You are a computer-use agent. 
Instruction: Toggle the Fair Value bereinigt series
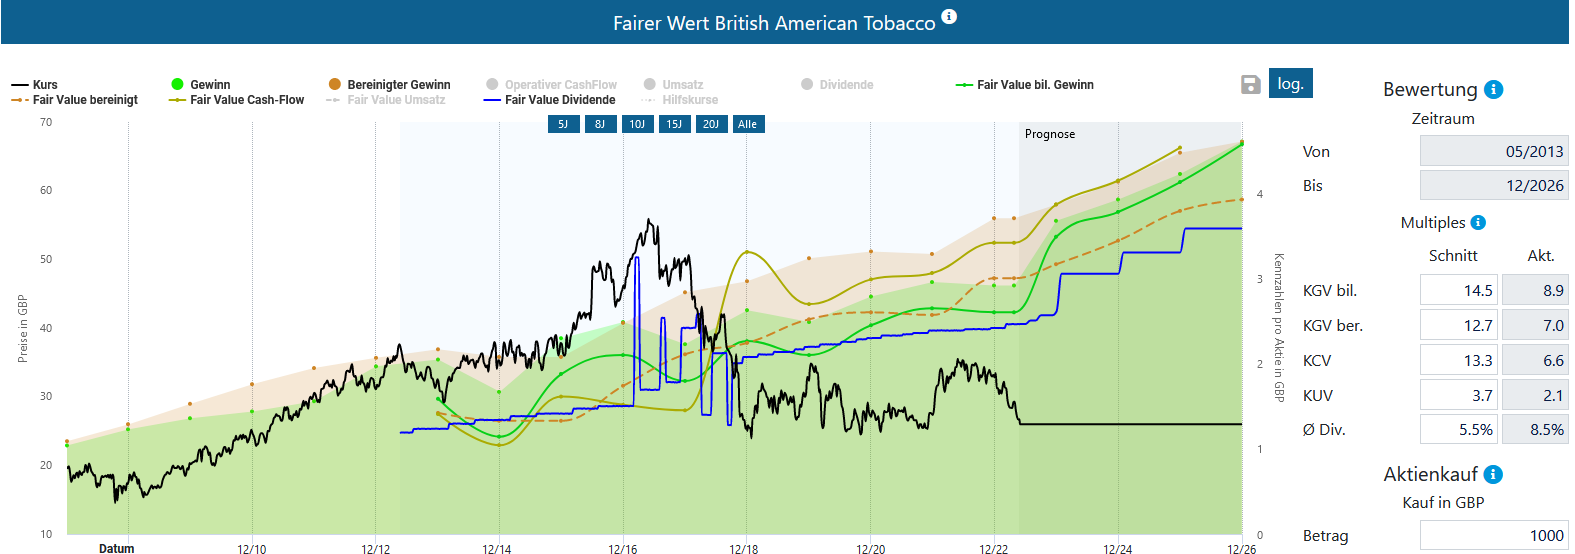point(75,100)
